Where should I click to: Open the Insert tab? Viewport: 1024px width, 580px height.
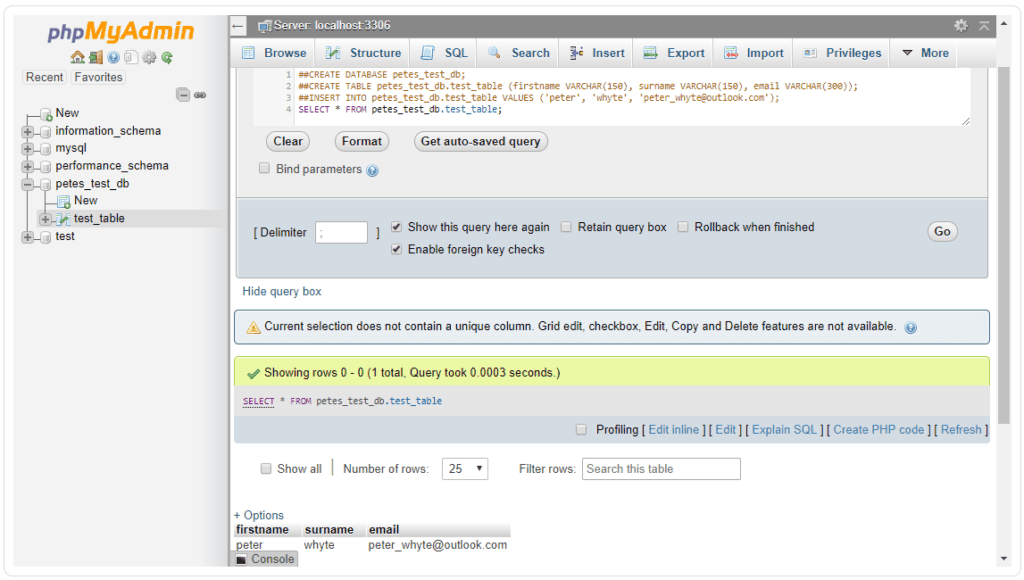[596, 53]
